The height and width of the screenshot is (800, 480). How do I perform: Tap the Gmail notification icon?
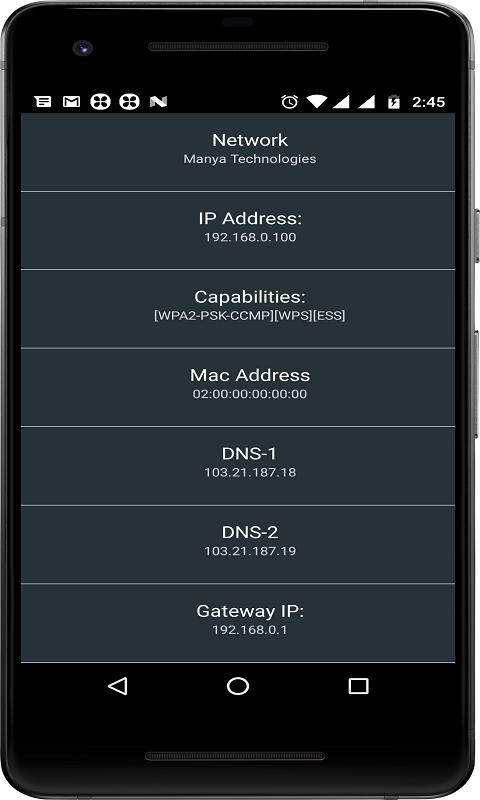71,102
